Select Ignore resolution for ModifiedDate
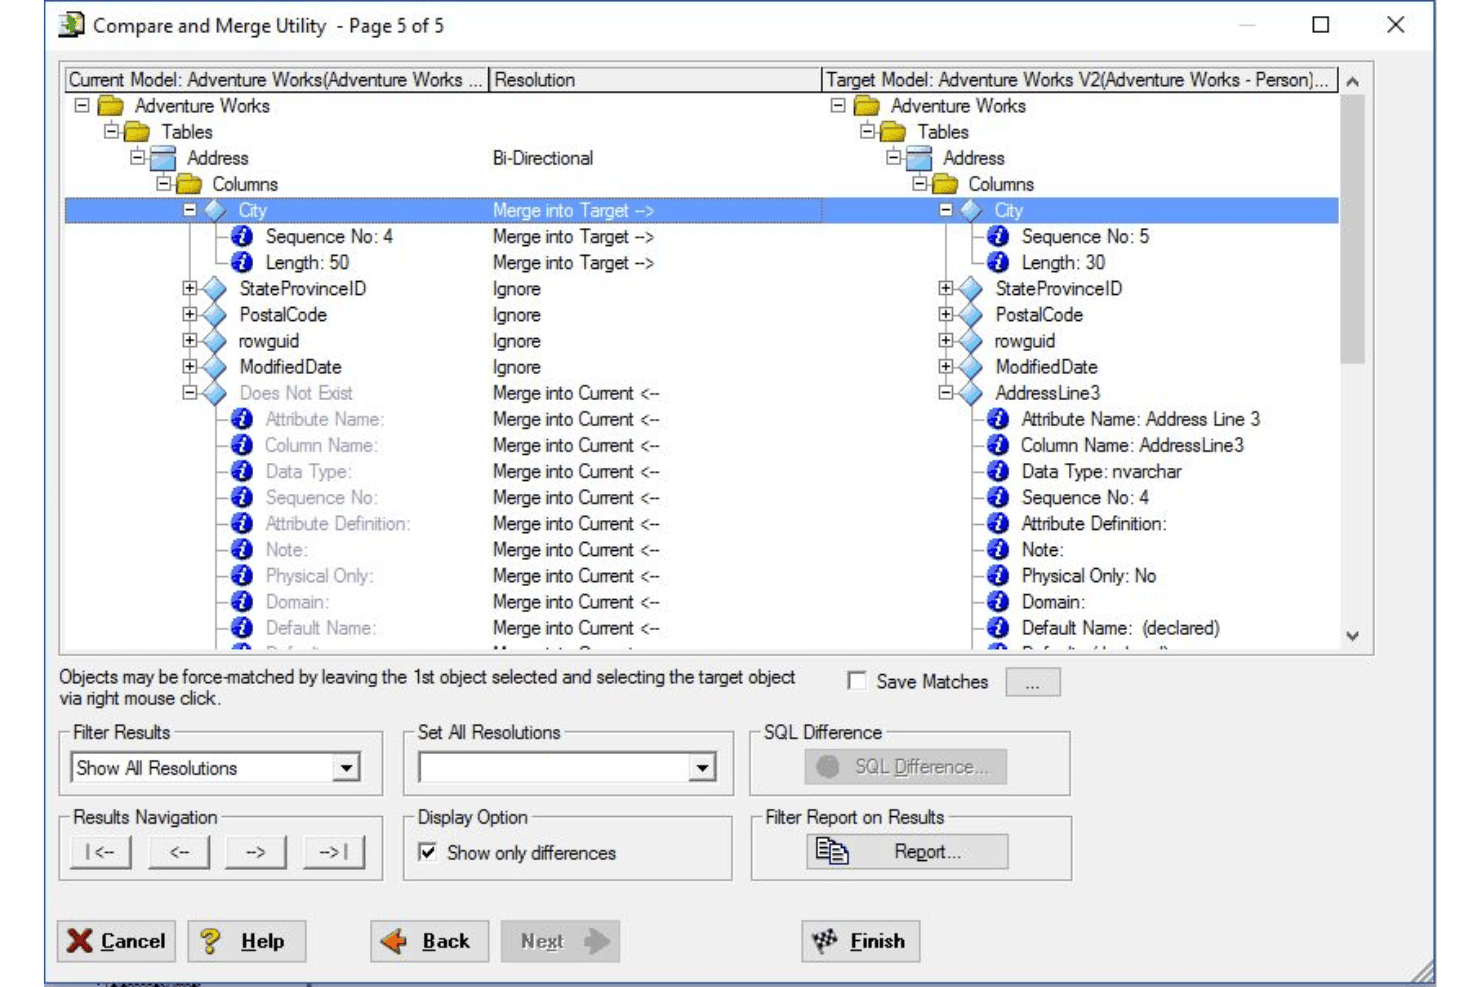The image size is (1480, 987). (517, 367)
